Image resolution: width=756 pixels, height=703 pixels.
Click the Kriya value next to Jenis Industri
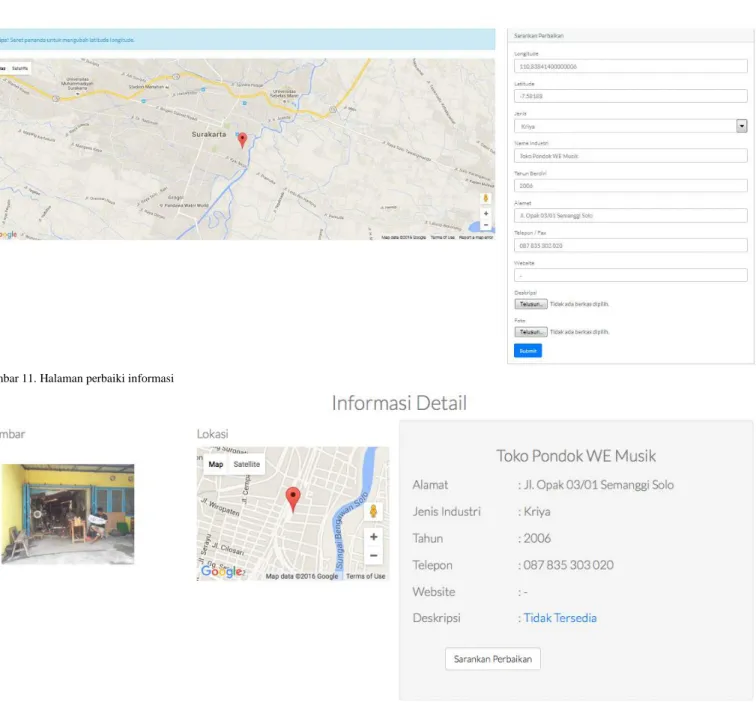coord(537,512)
